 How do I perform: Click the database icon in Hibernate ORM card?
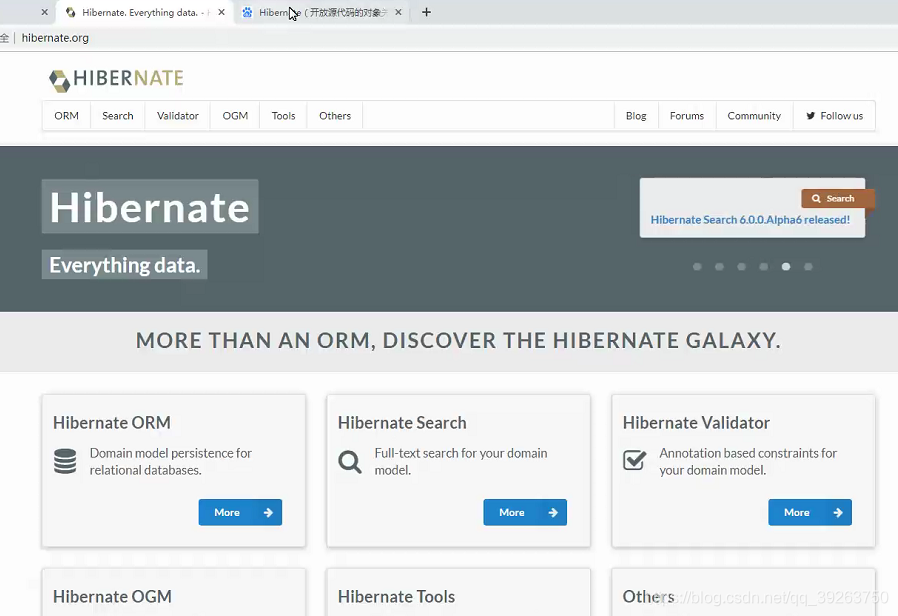click(x=64, y=462)
